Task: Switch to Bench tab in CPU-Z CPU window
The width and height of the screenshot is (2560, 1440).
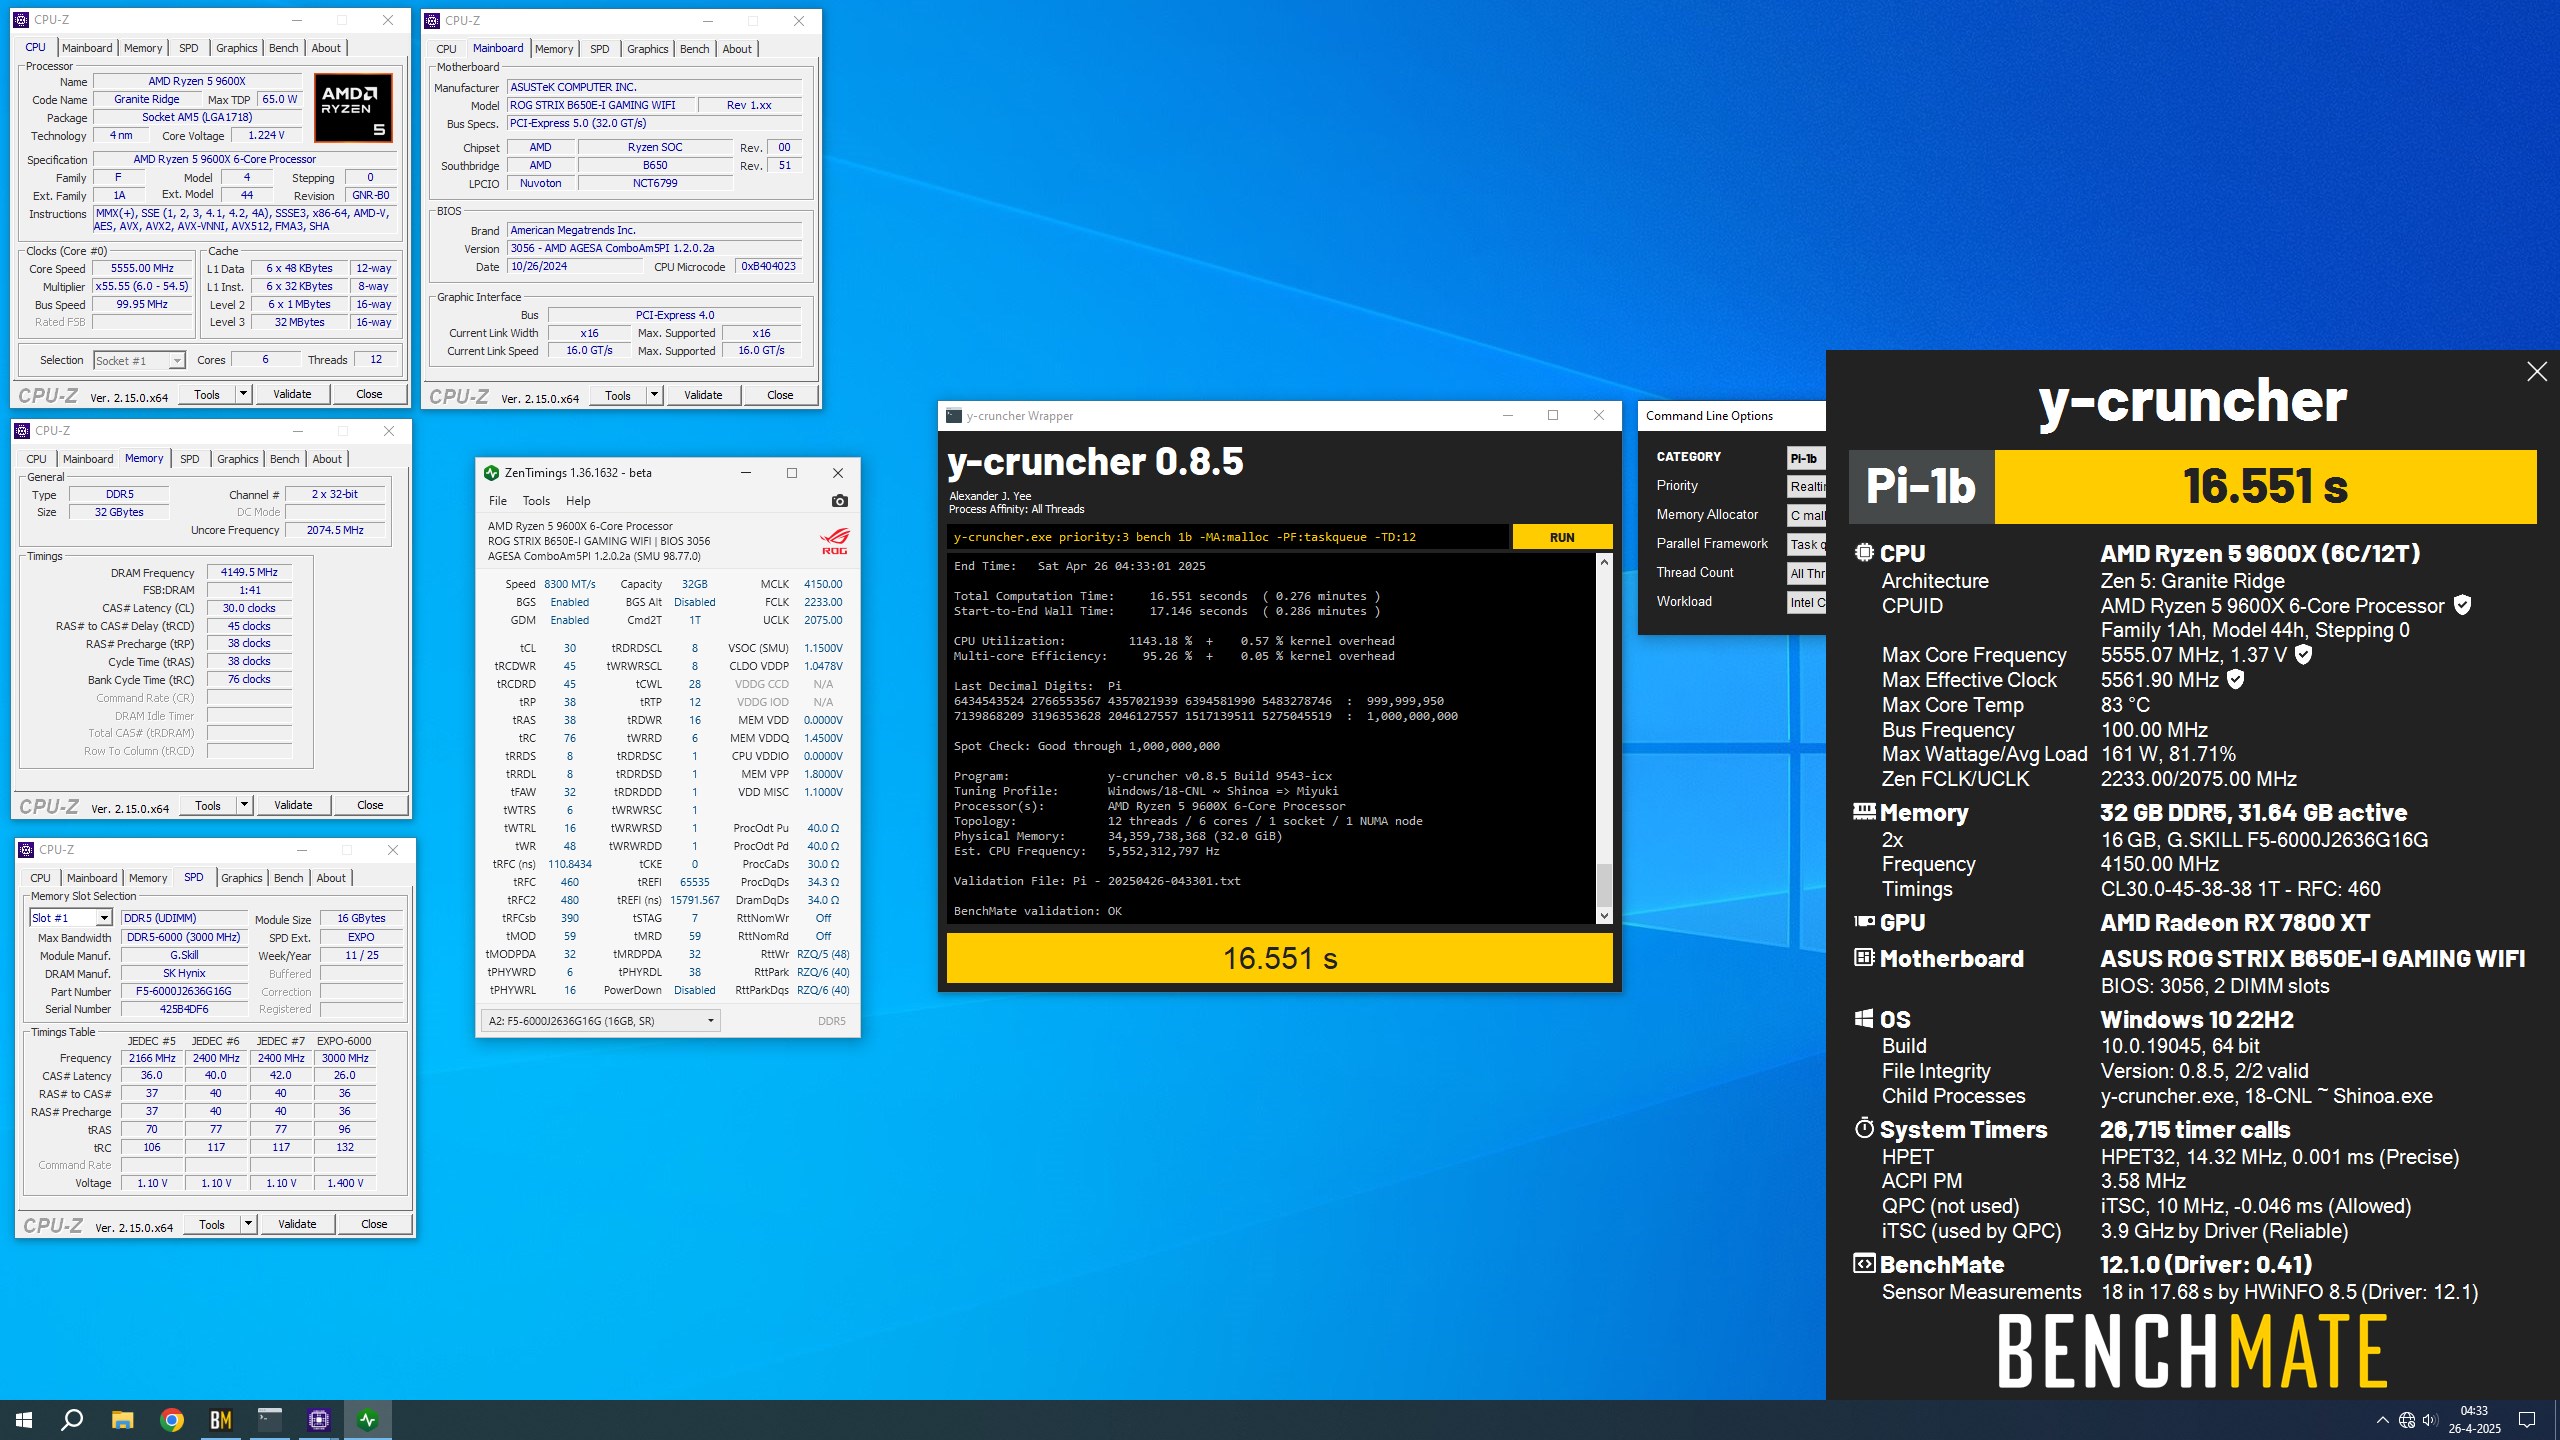Action: coord(284,48)
